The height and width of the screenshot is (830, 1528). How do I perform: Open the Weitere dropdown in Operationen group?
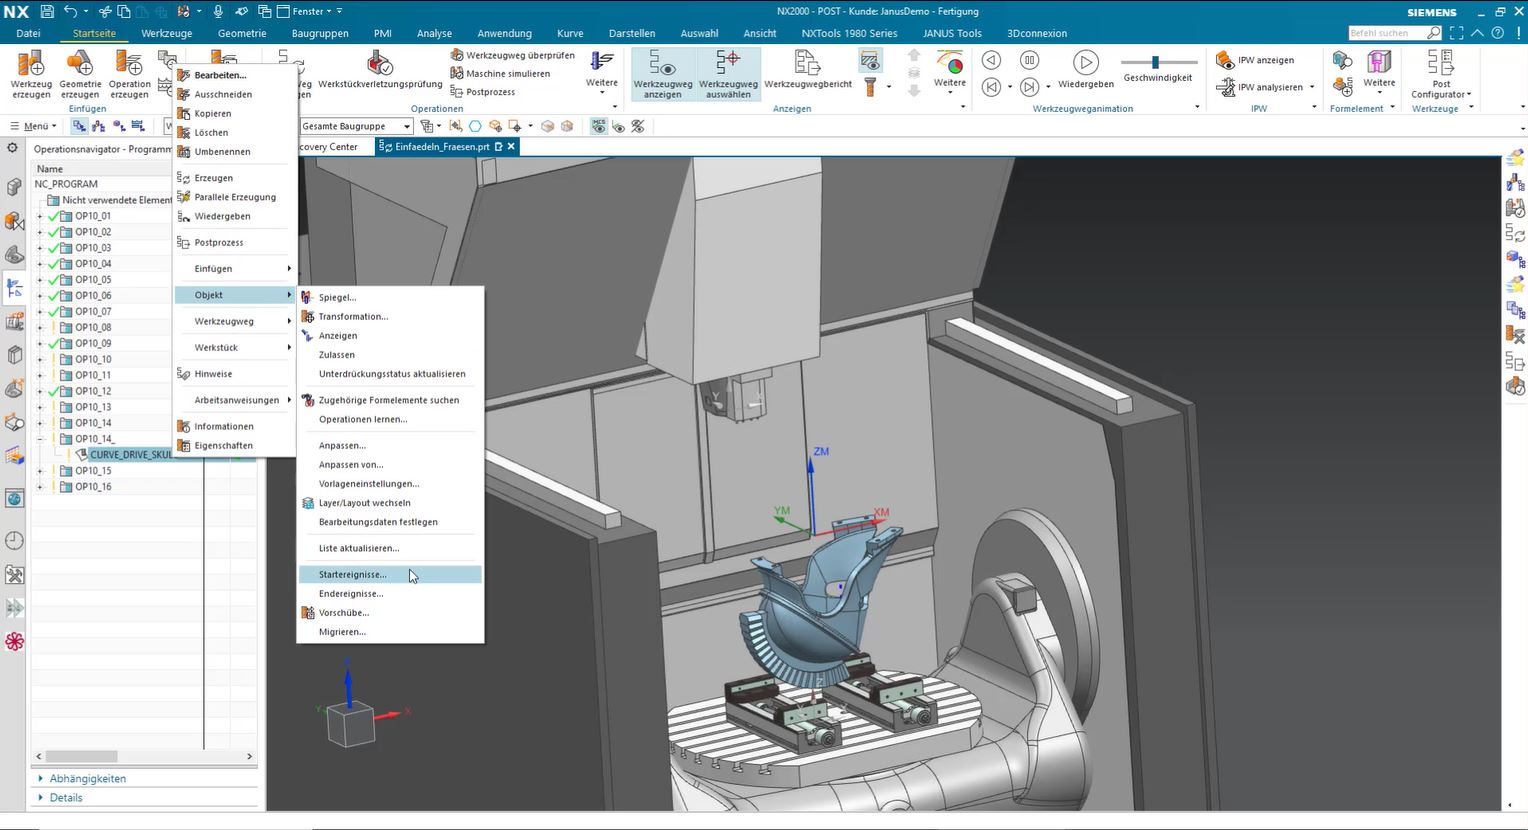(601, 72)
